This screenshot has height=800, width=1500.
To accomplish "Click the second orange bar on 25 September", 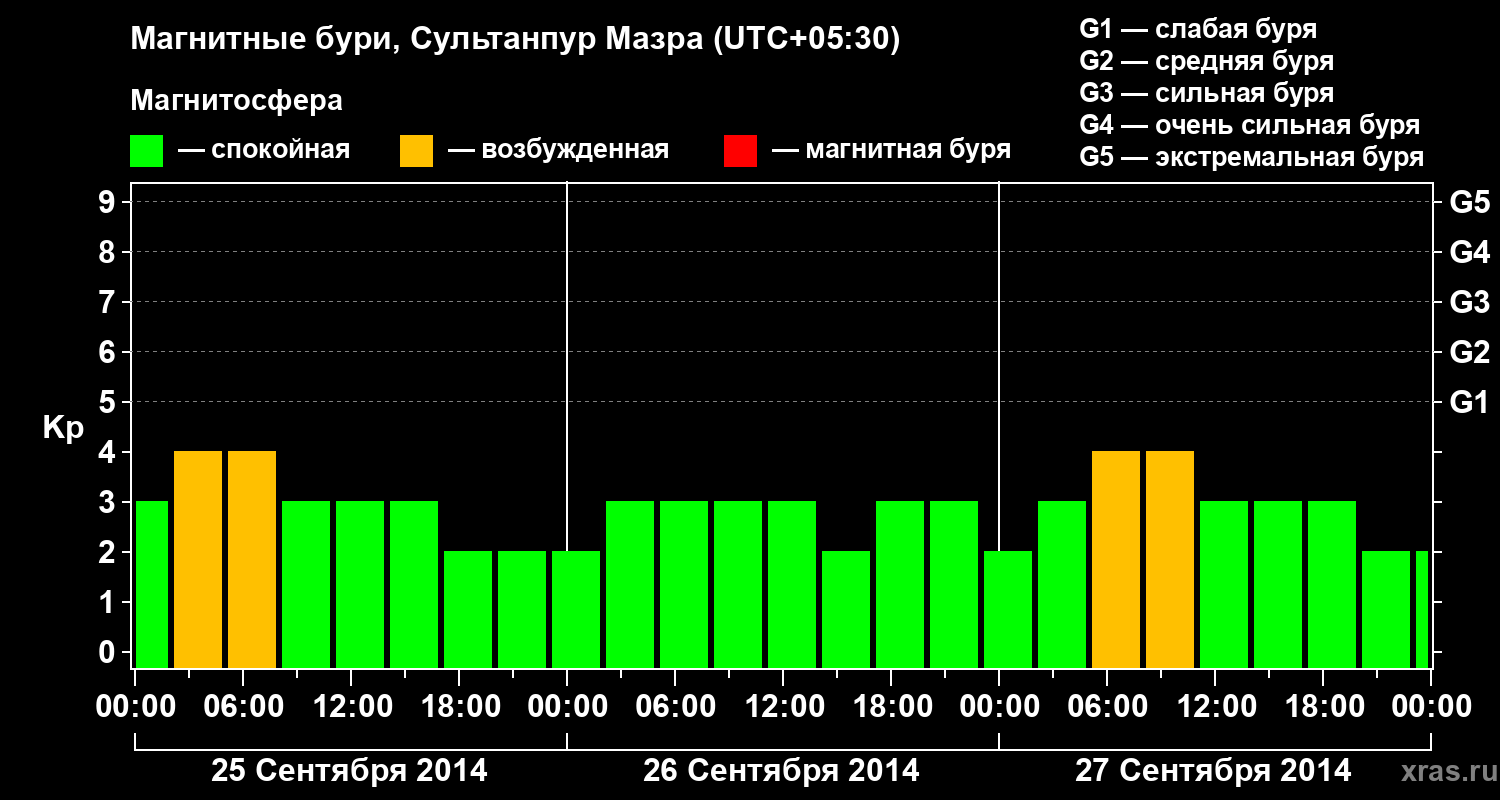I will tap(252, 560).
